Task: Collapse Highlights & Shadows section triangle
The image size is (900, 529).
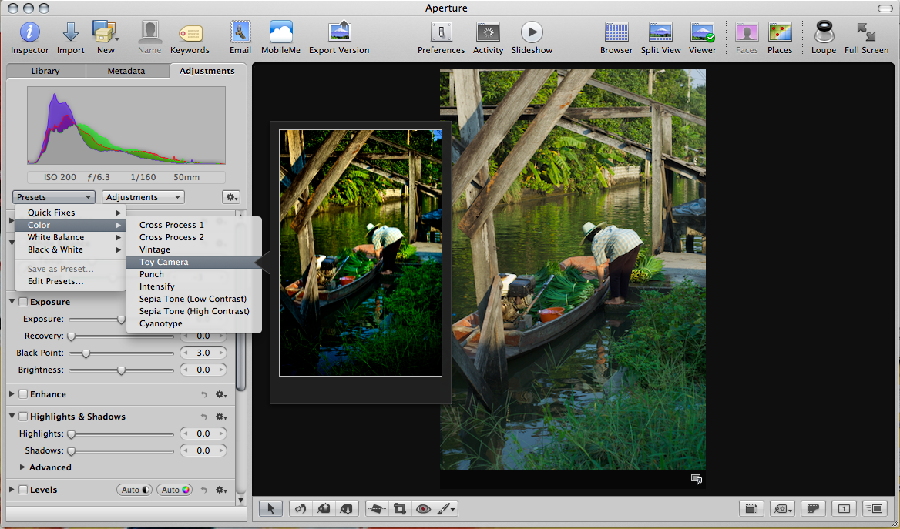Action: click(x=12, y=416)
